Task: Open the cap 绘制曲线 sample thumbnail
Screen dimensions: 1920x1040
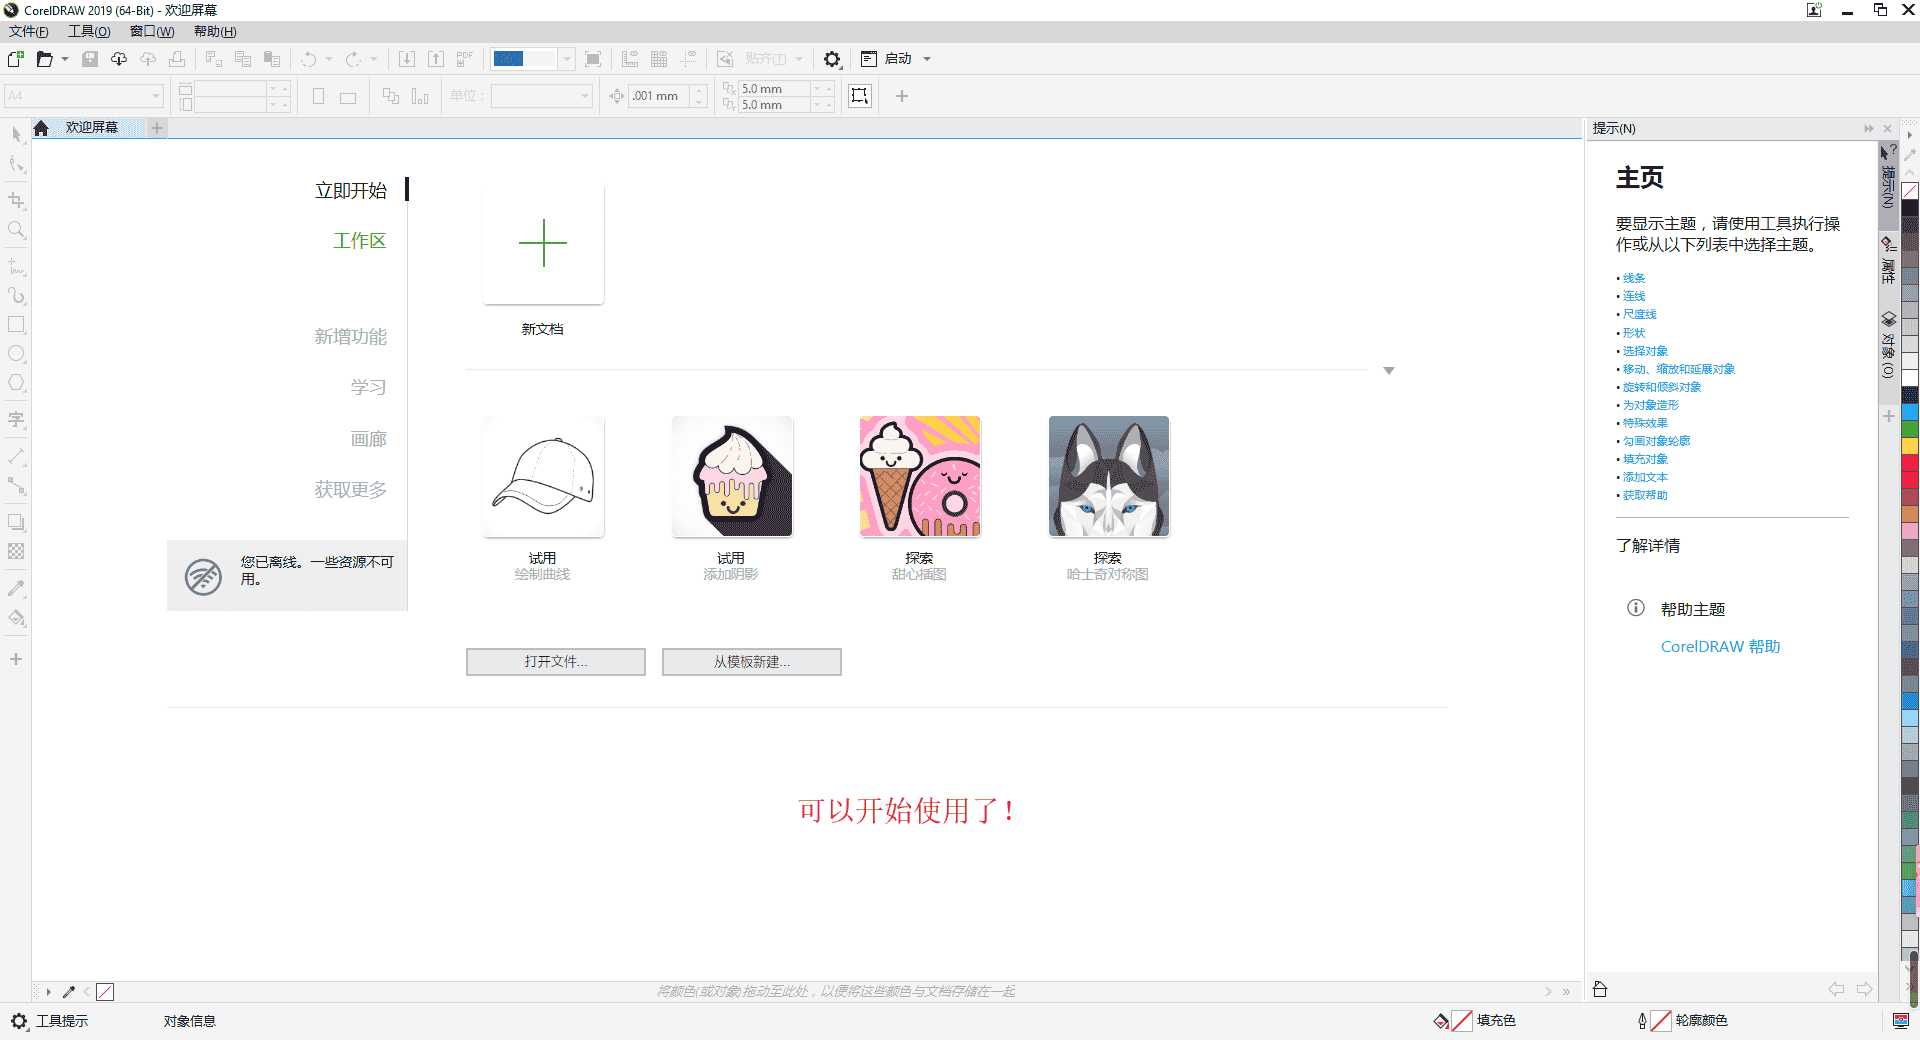Action: (543, 476)
